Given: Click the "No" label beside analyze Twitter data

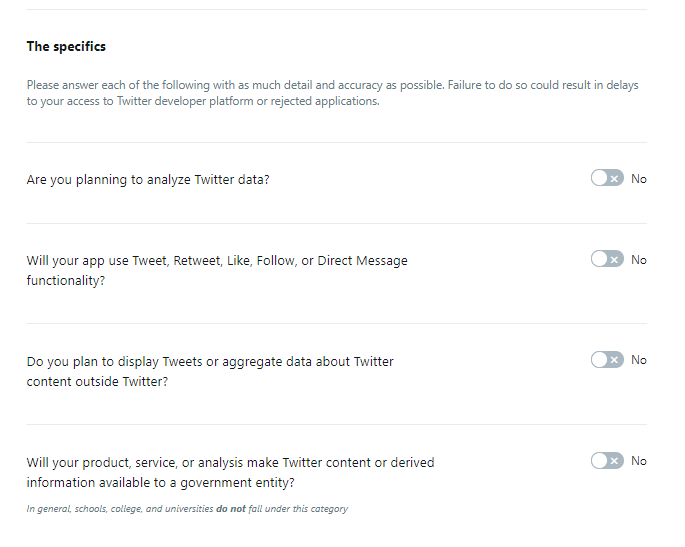Looking at the screenshot, I should (639, 179).
